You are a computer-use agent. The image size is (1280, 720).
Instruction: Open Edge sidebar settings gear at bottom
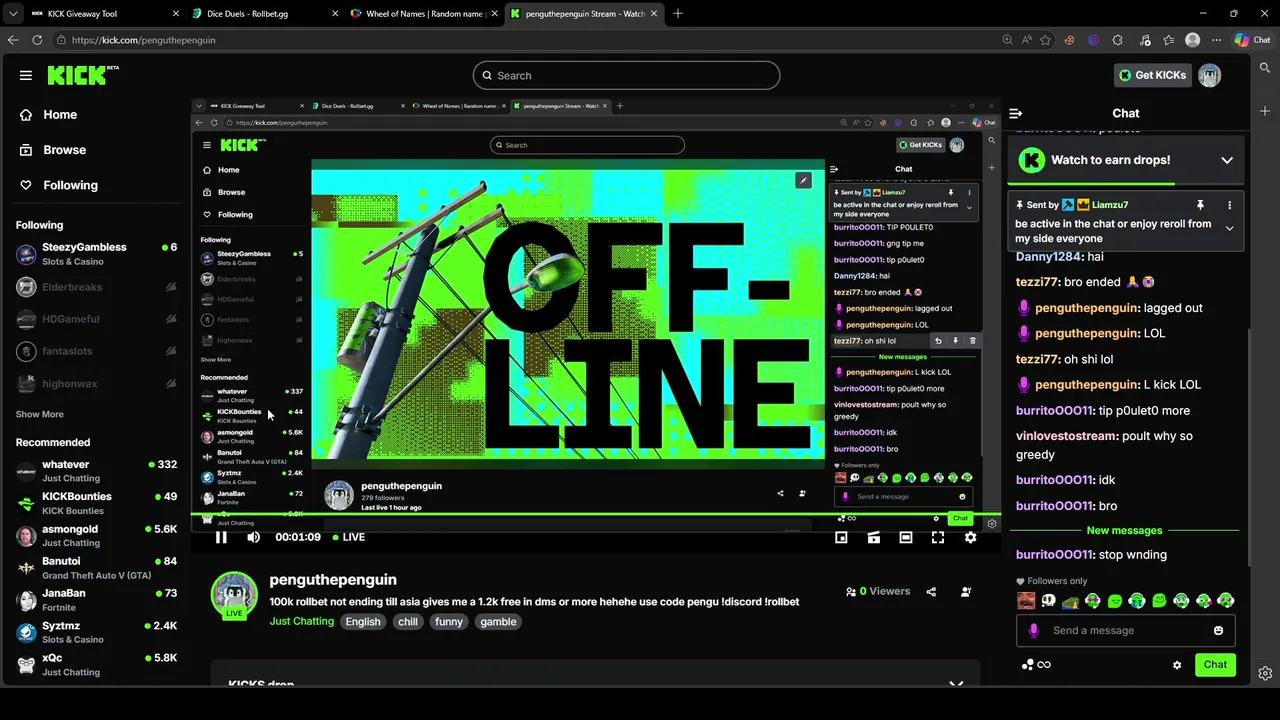click(x=1265, y=673)
